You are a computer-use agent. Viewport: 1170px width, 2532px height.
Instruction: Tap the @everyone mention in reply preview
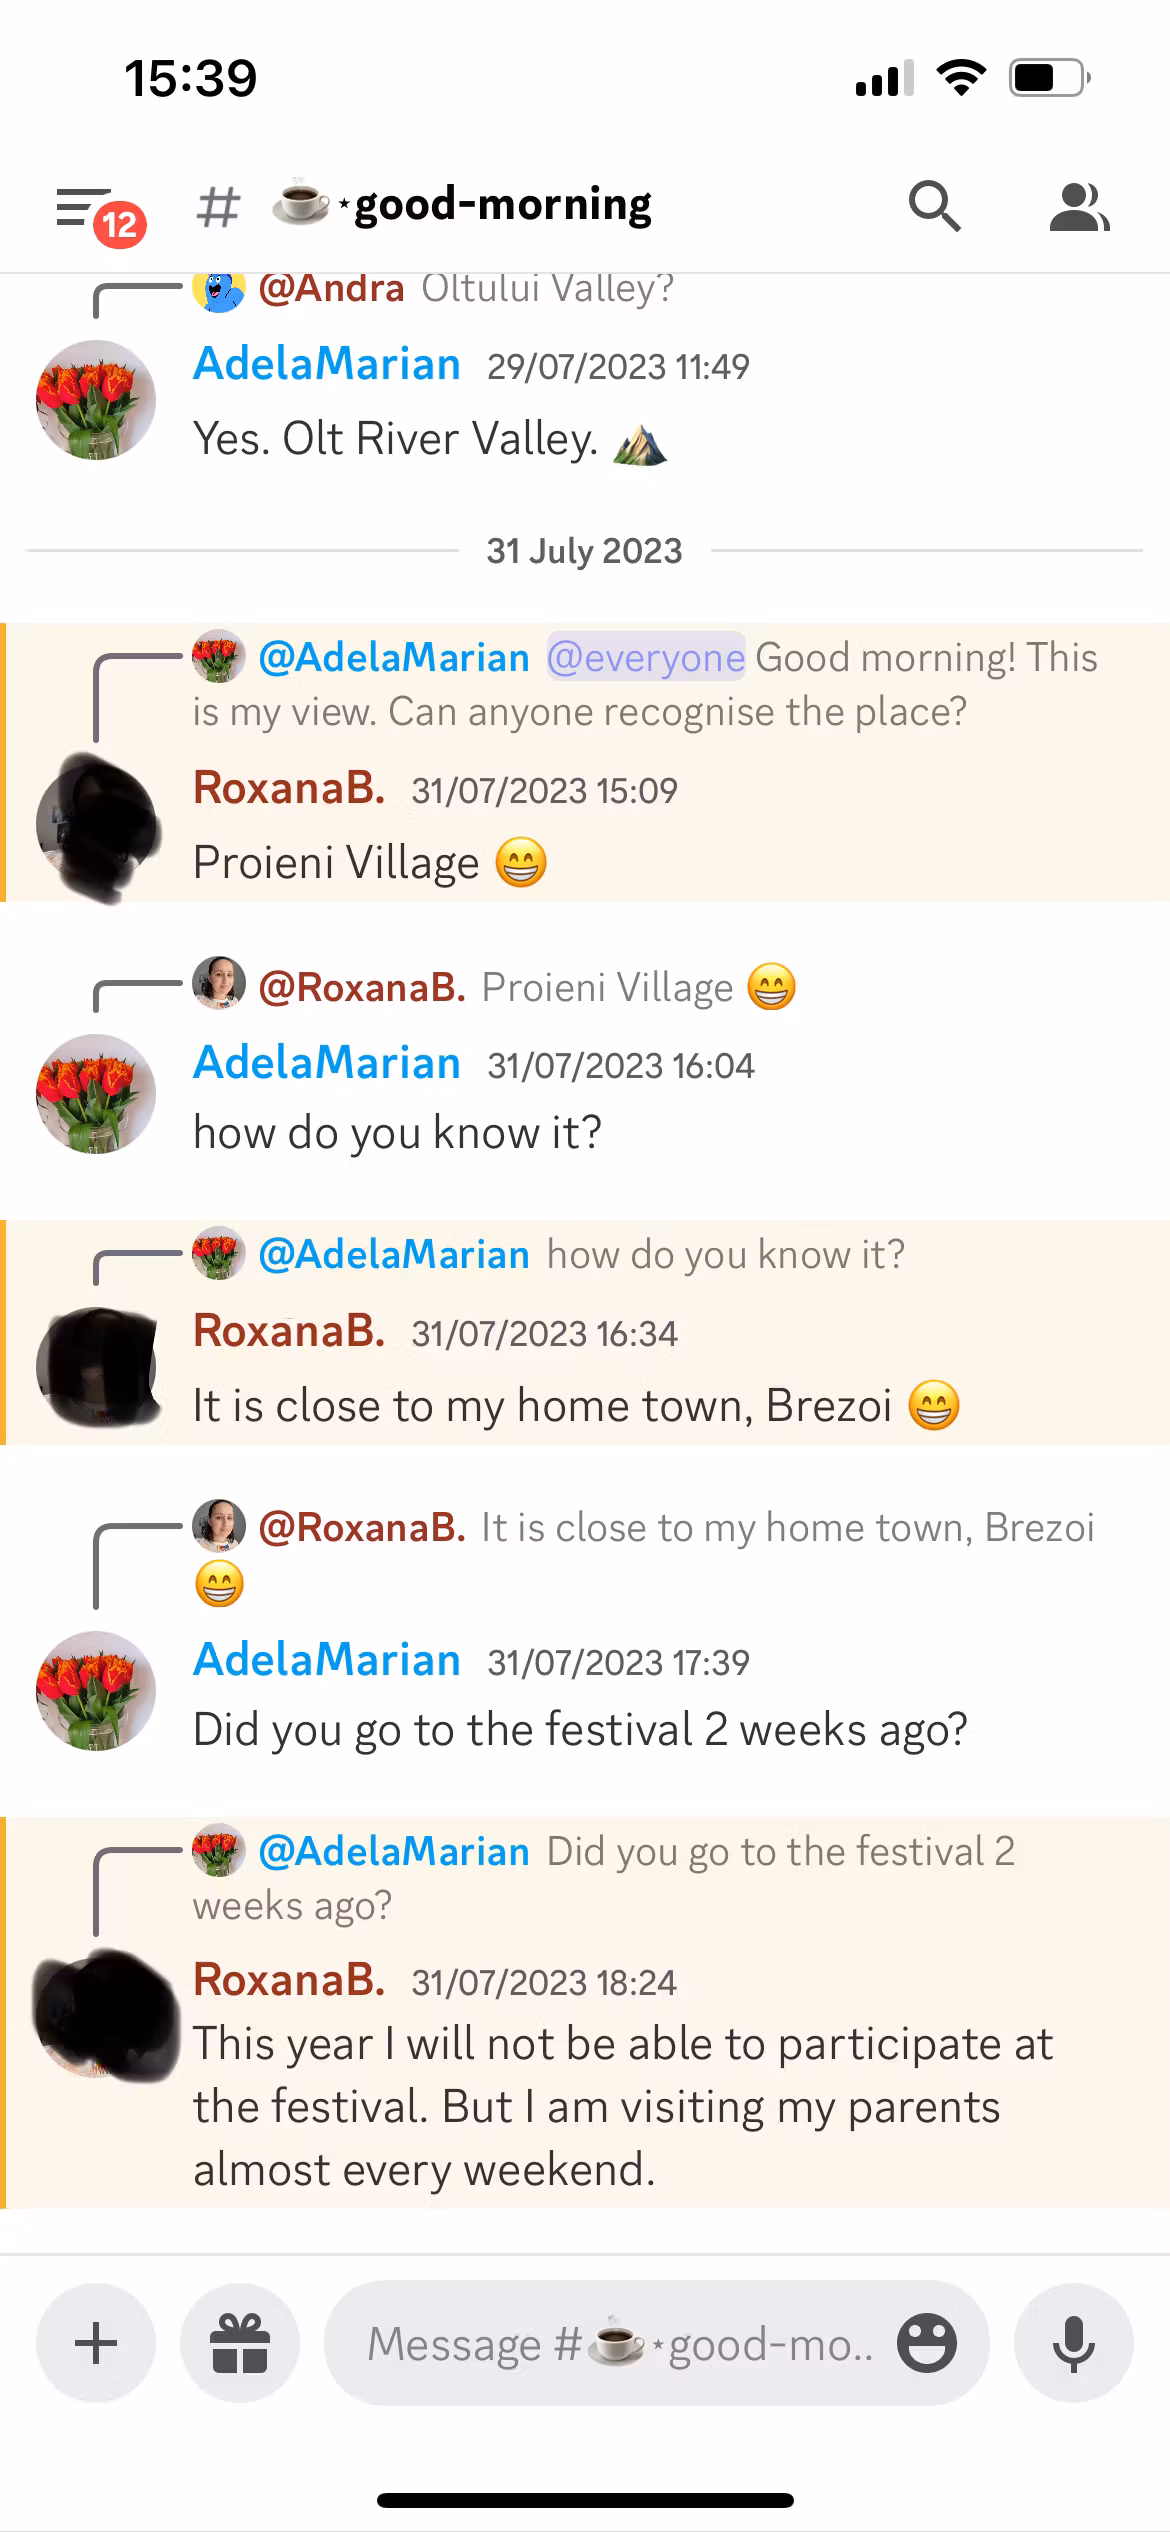[x=646, y=657]
